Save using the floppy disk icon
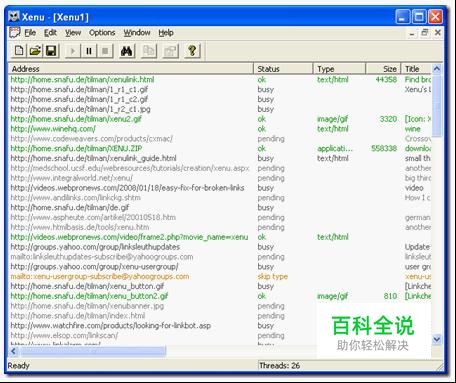 (51, 51)
